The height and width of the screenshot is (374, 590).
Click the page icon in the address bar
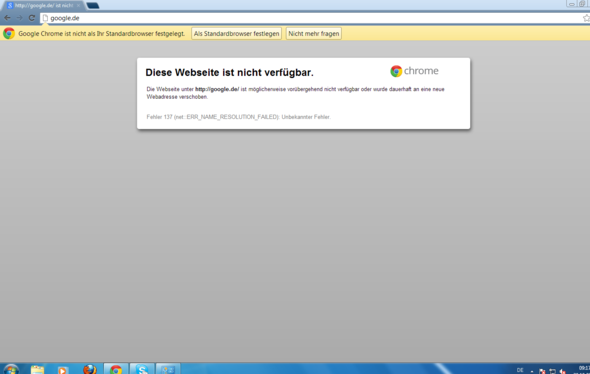coord(45,18)
